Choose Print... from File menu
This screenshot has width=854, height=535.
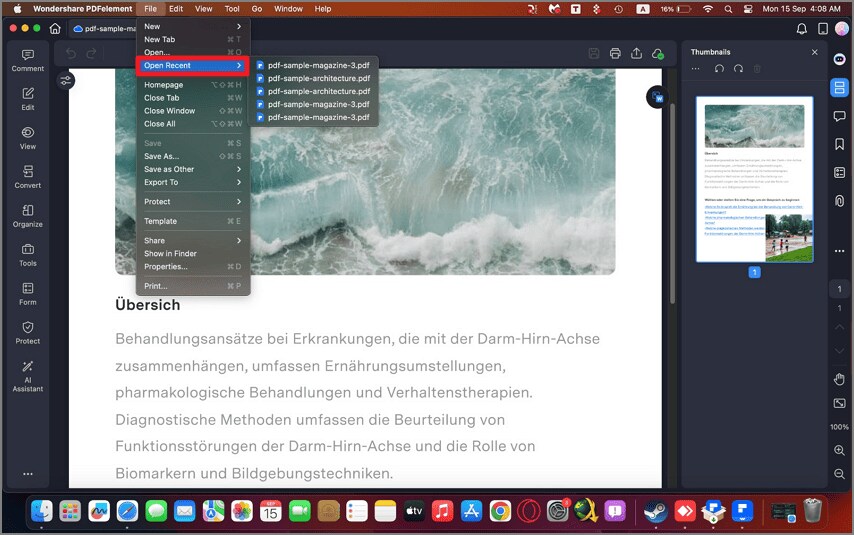point(193,286)
